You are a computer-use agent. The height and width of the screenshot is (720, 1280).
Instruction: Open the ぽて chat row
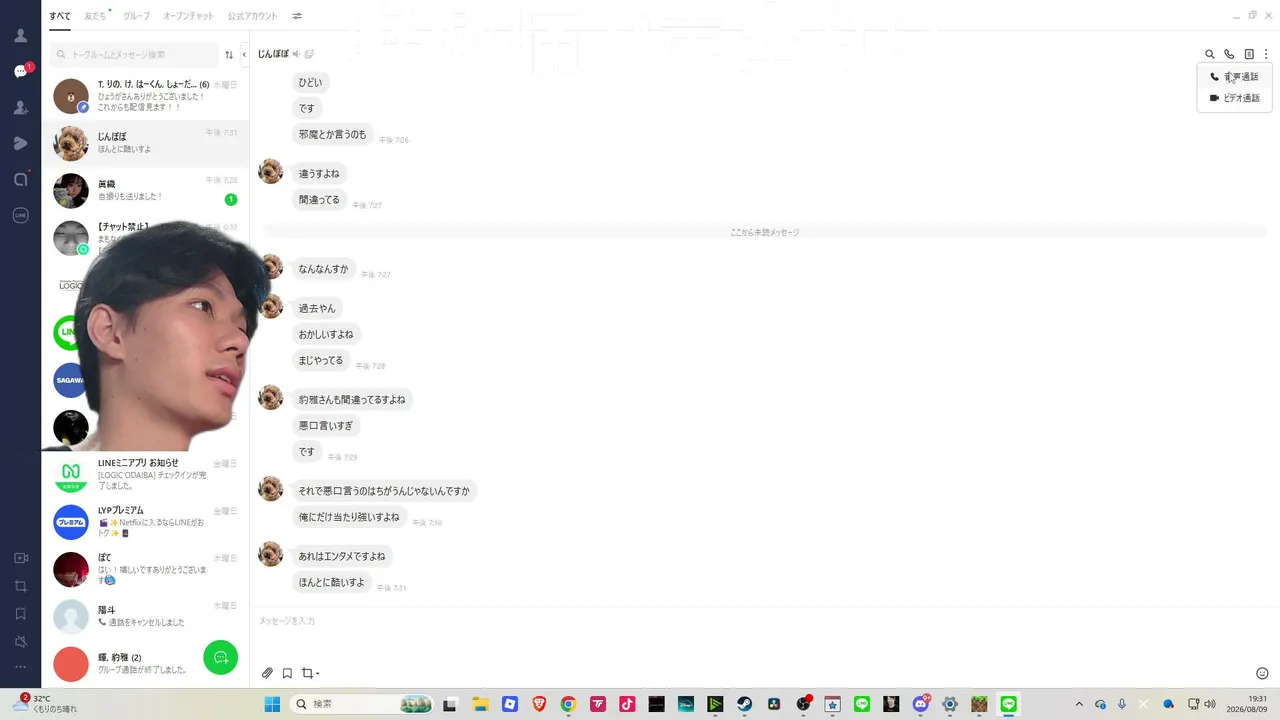click(145, 569)
